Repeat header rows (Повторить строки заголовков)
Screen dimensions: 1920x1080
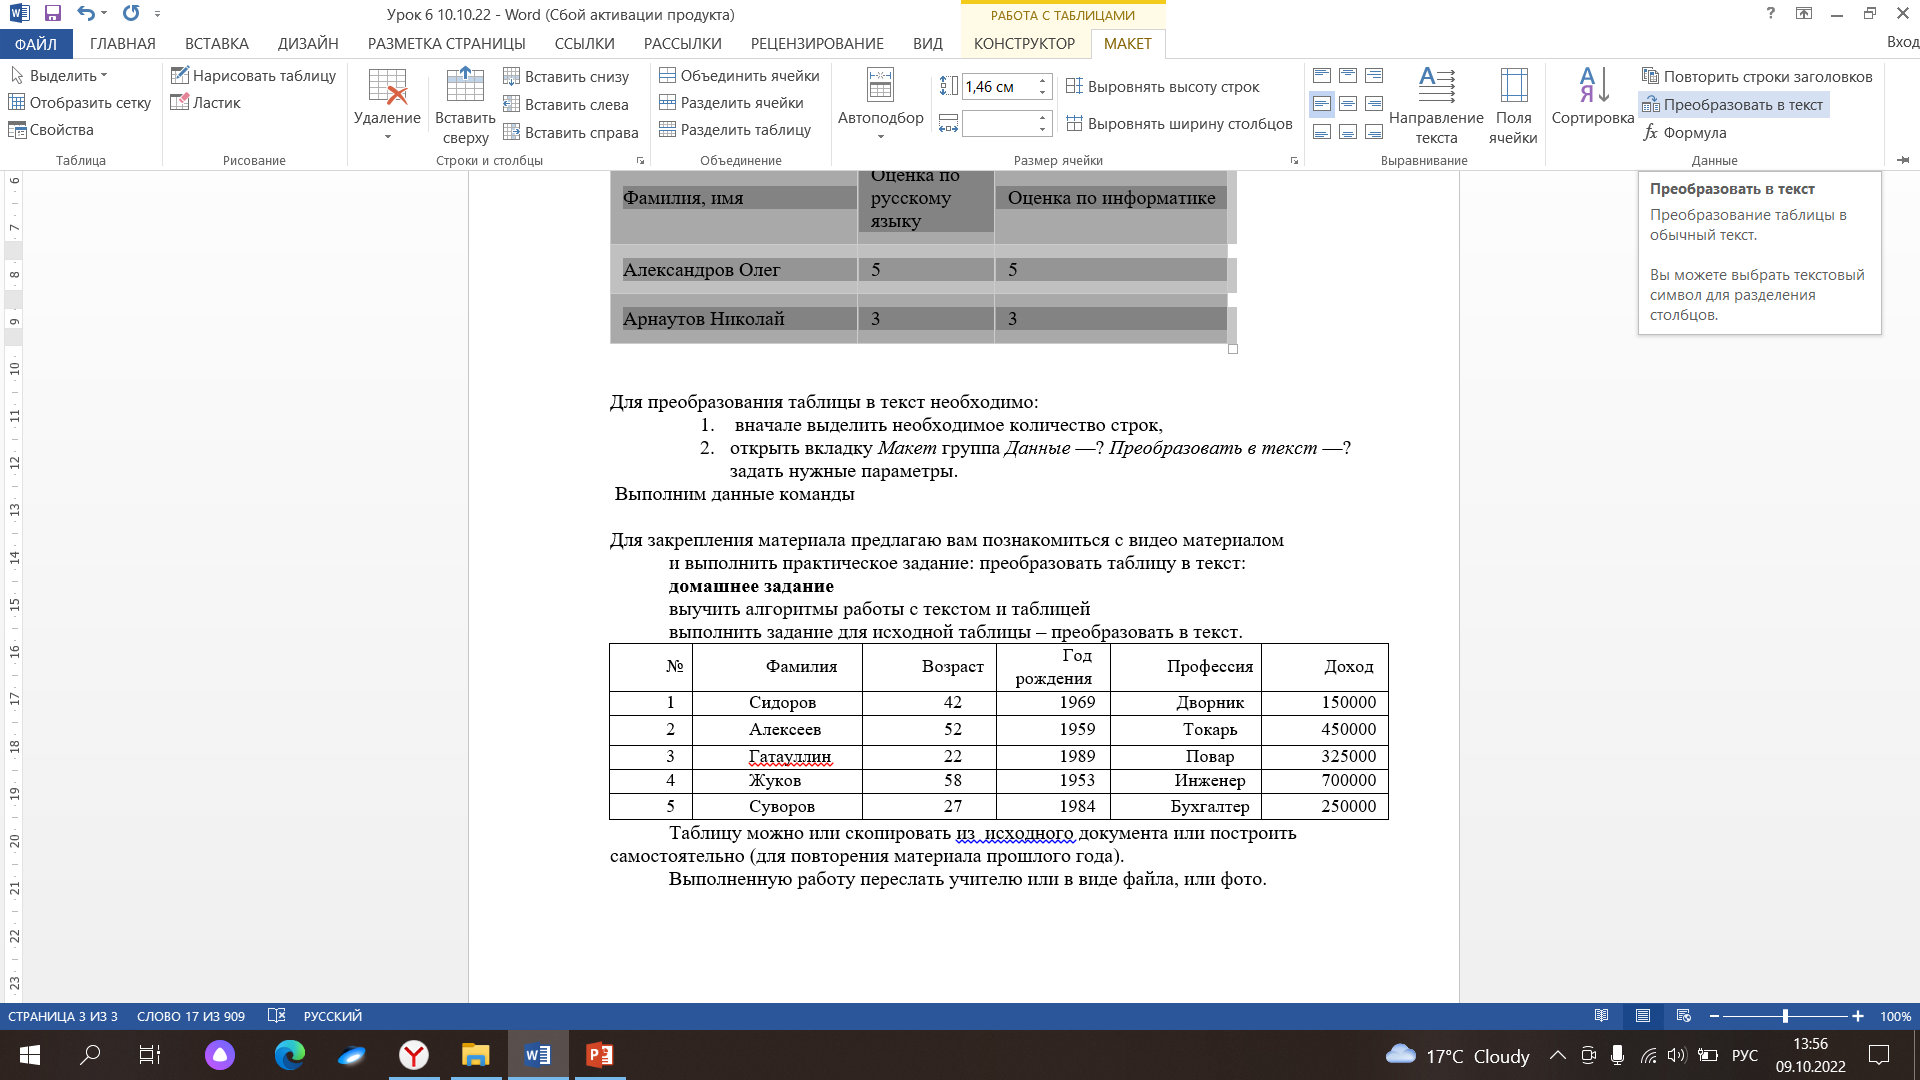tap(1757, 76)
